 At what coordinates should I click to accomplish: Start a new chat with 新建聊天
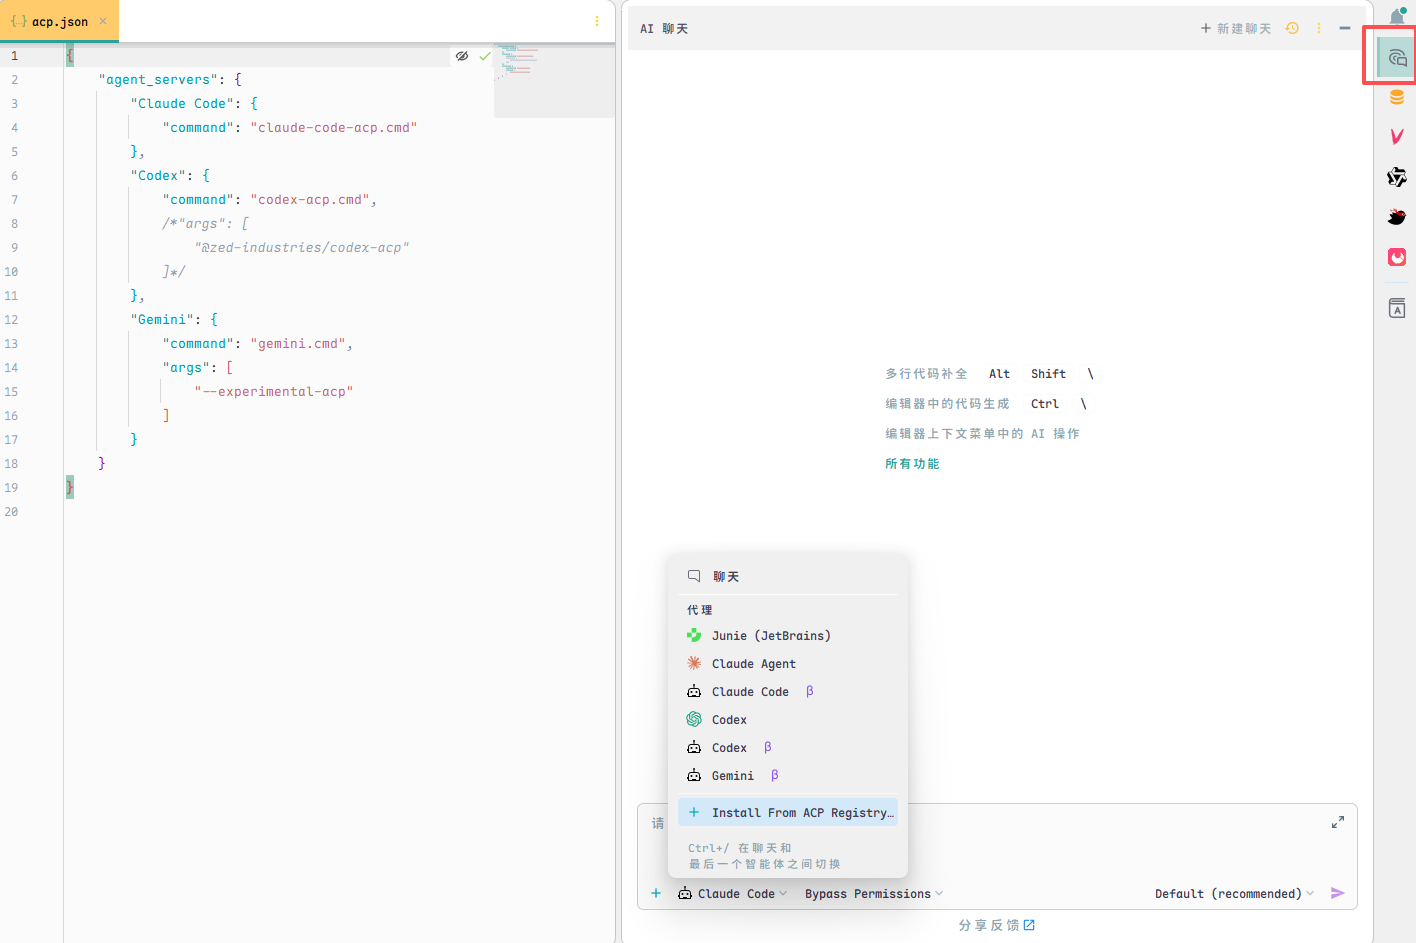click(1236, 28)
